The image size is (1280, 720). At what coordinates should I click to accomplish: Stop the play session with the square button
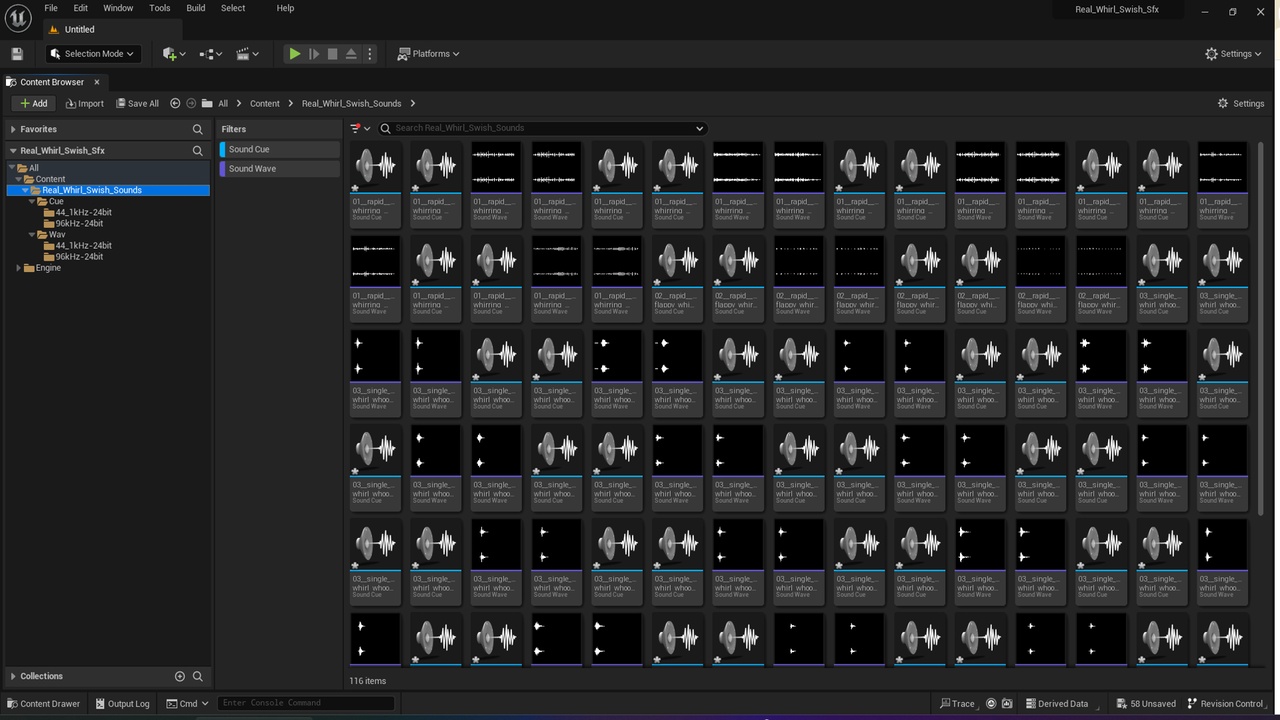[x=333, y=54]
